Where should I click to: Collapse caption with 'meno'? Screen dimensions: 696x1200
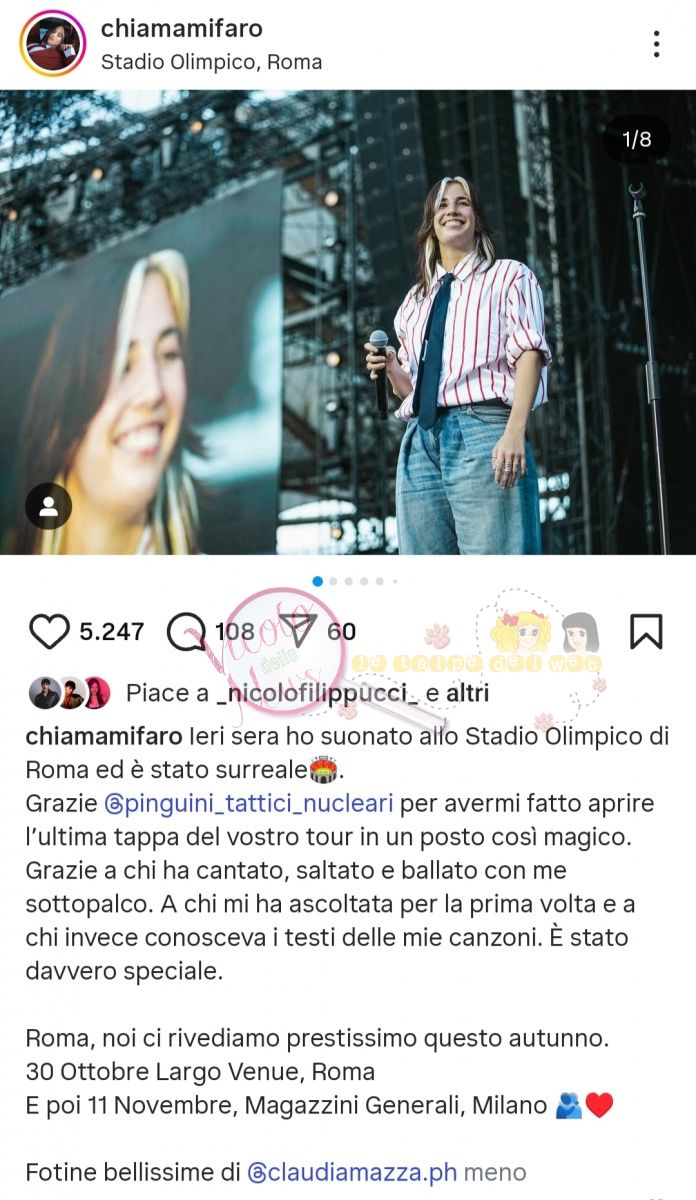(x=495, y=1171)
